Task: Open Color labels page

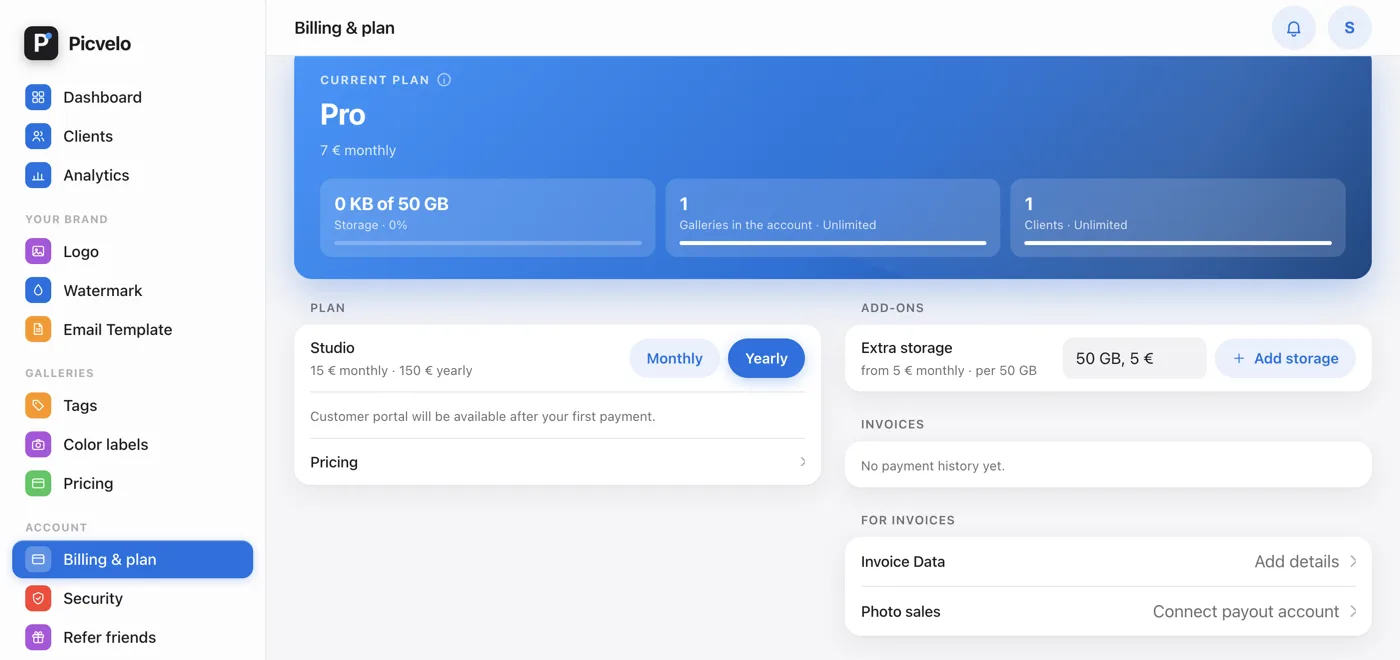Action: click(132, 444)
